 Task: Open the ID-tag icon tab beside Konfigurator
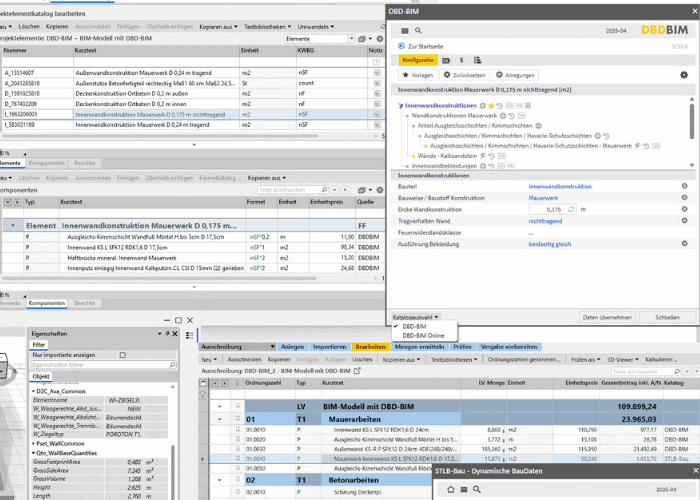tap(446, 60)
